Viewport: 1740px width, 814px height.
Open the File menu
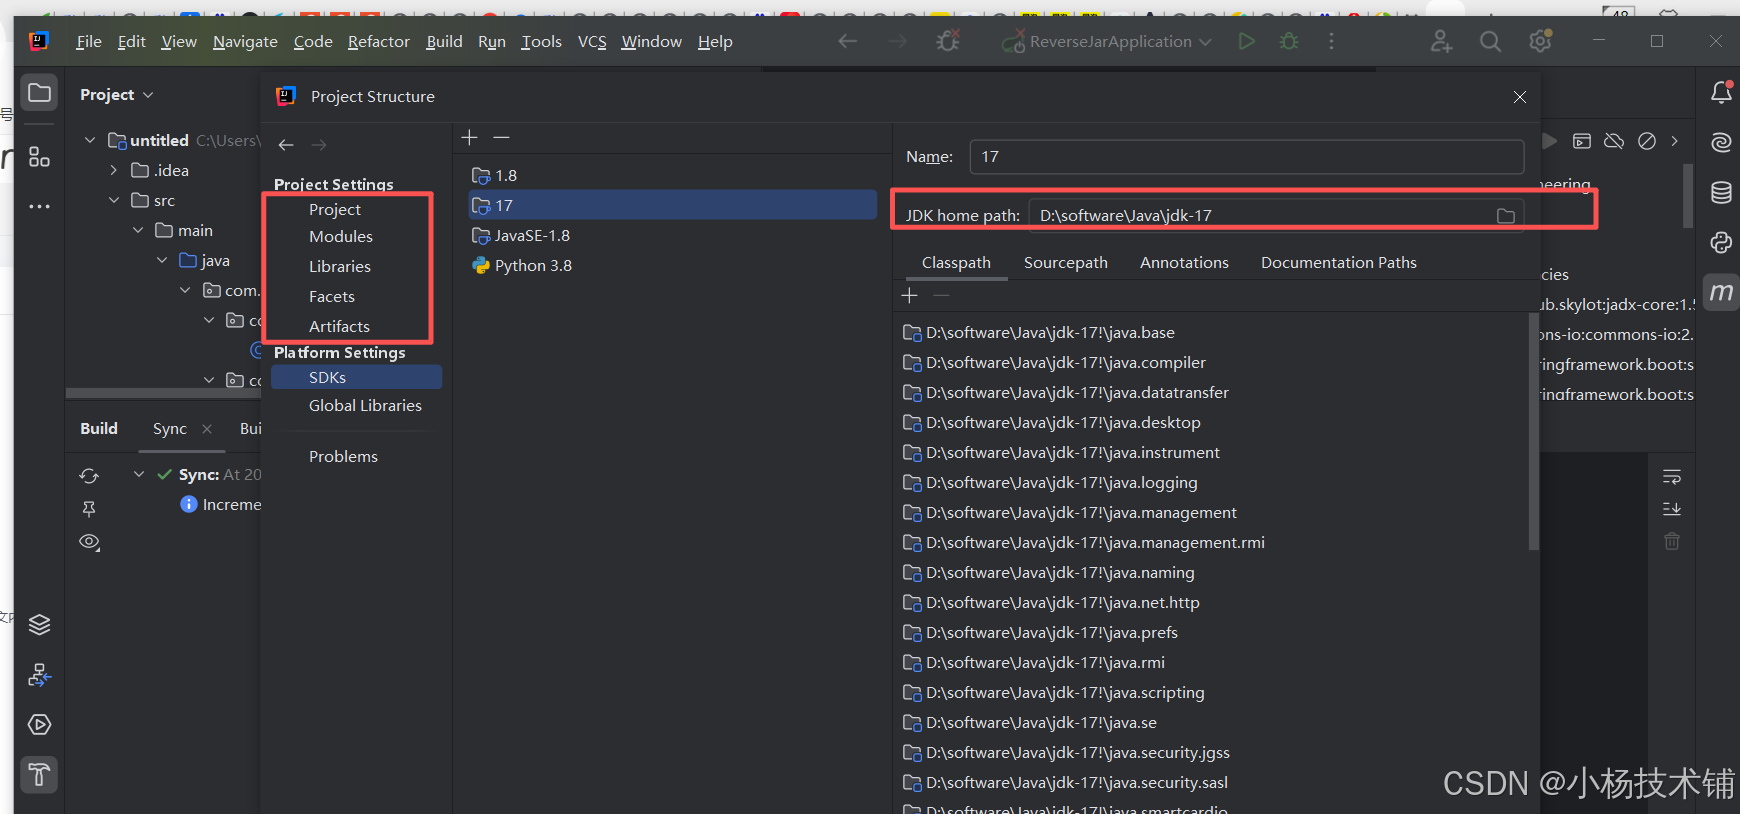tap(89, 41)
